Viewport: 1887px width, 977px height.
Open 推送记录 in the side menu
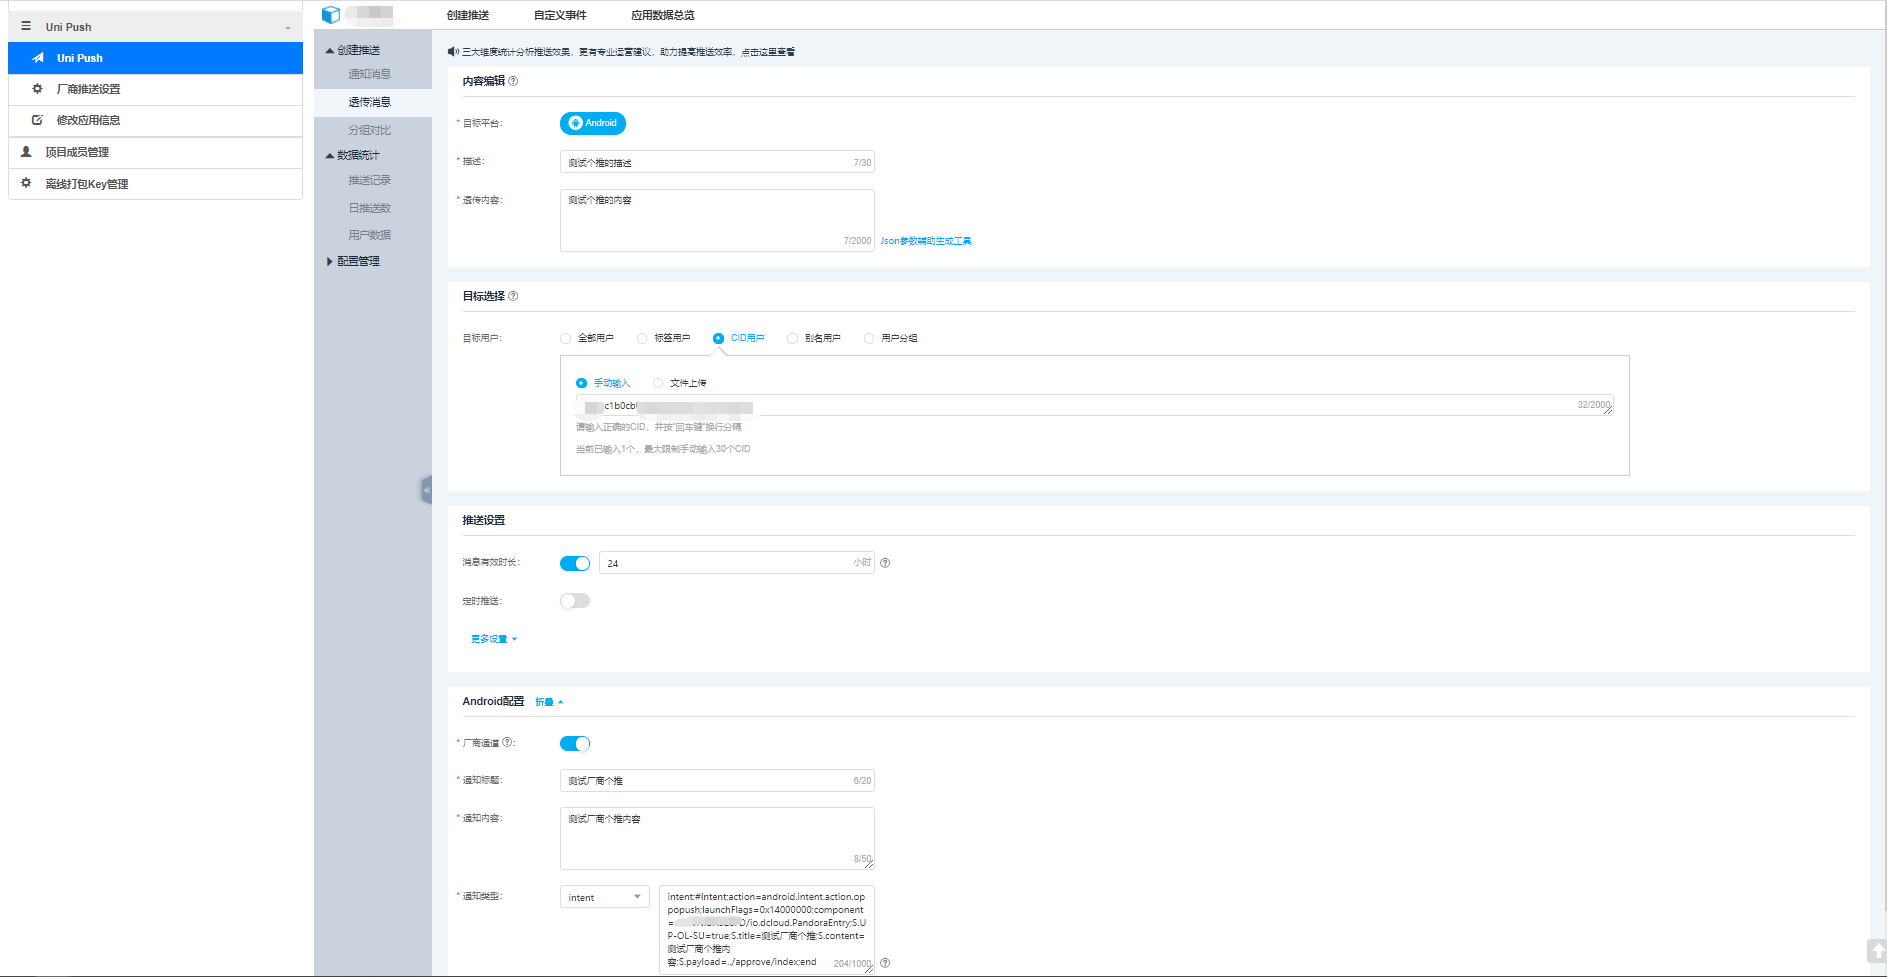point(370,180)
